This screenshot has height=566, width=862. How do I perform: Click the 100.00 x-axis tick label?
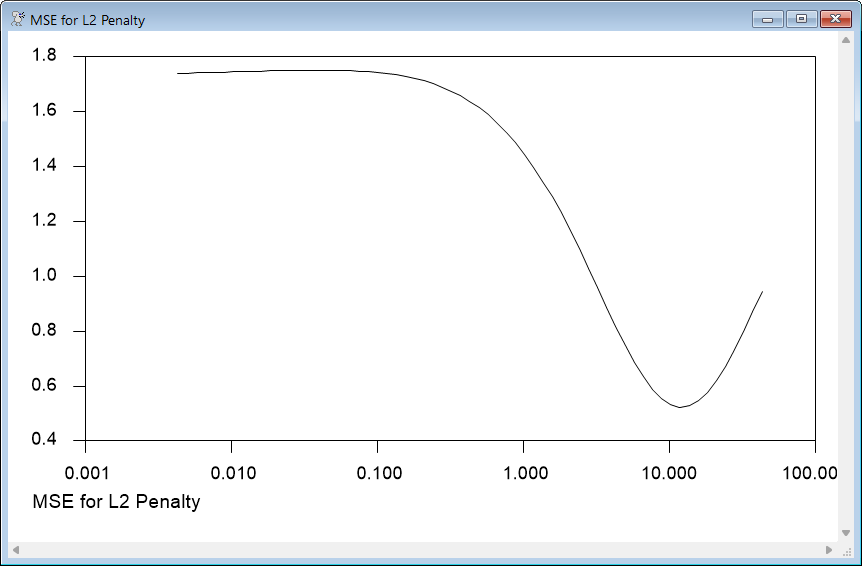tap(812, 472)
